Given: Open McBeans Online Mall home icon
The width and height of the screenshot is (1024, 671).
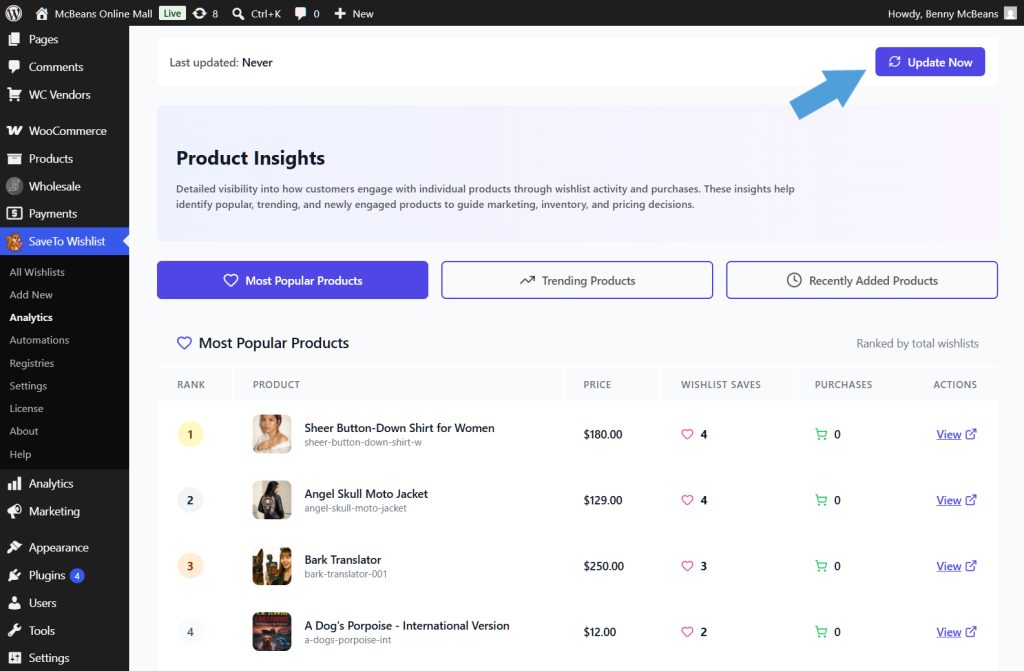Looking at the screenshot, I should (x=42, y=13).
